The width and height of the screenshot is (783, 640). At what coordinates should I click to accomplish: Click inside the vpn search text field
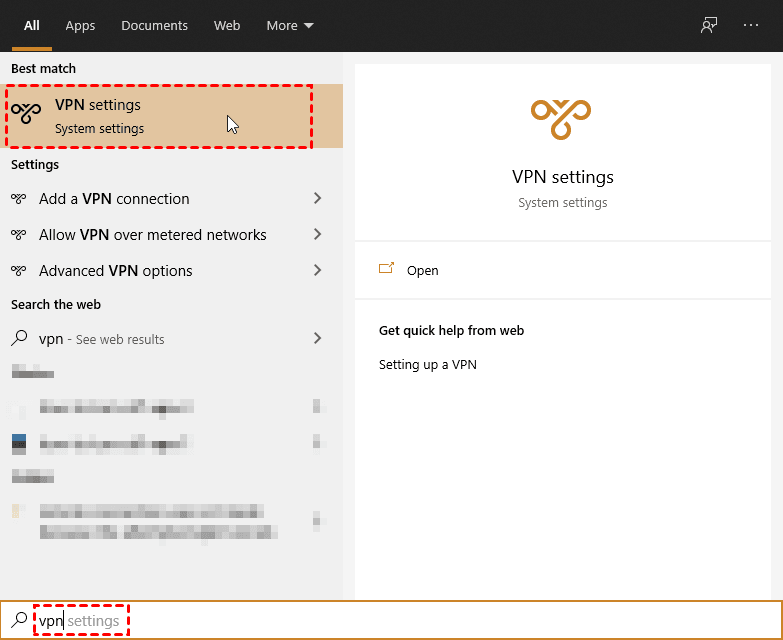pyautogui.click(x=400, y=621)
